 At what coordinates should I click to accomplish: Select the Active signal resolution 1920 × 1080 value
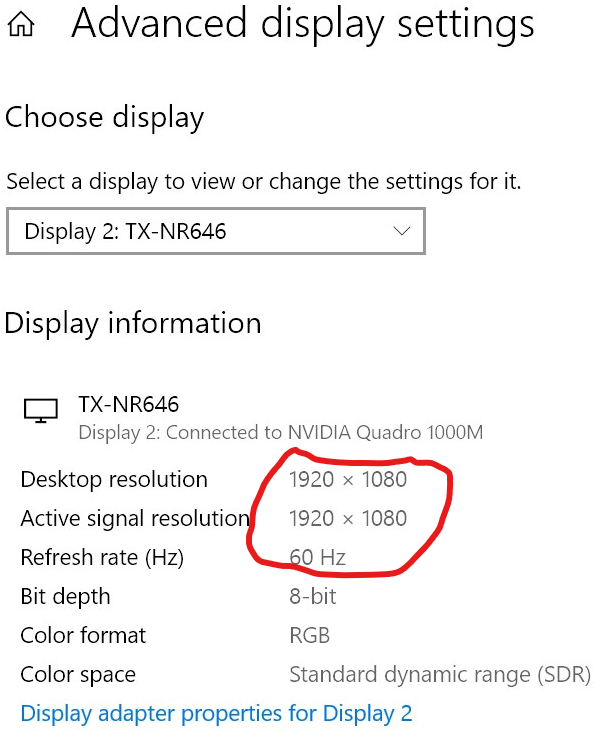[x=348, y=519]
